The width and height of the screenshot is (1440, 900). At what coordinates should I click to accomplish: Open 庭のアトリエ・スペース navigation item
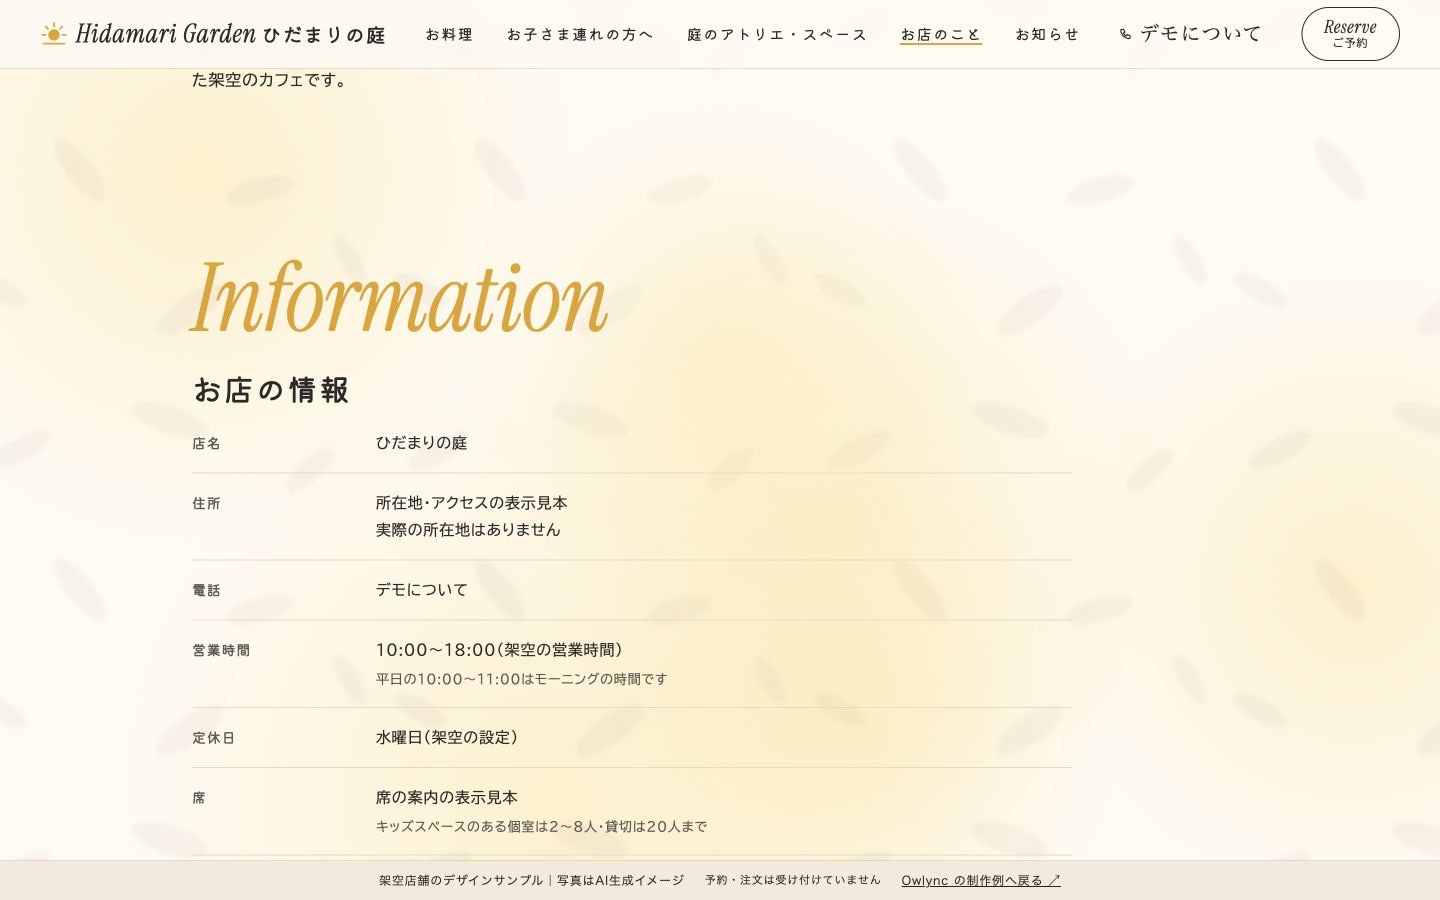pos(777,34)
